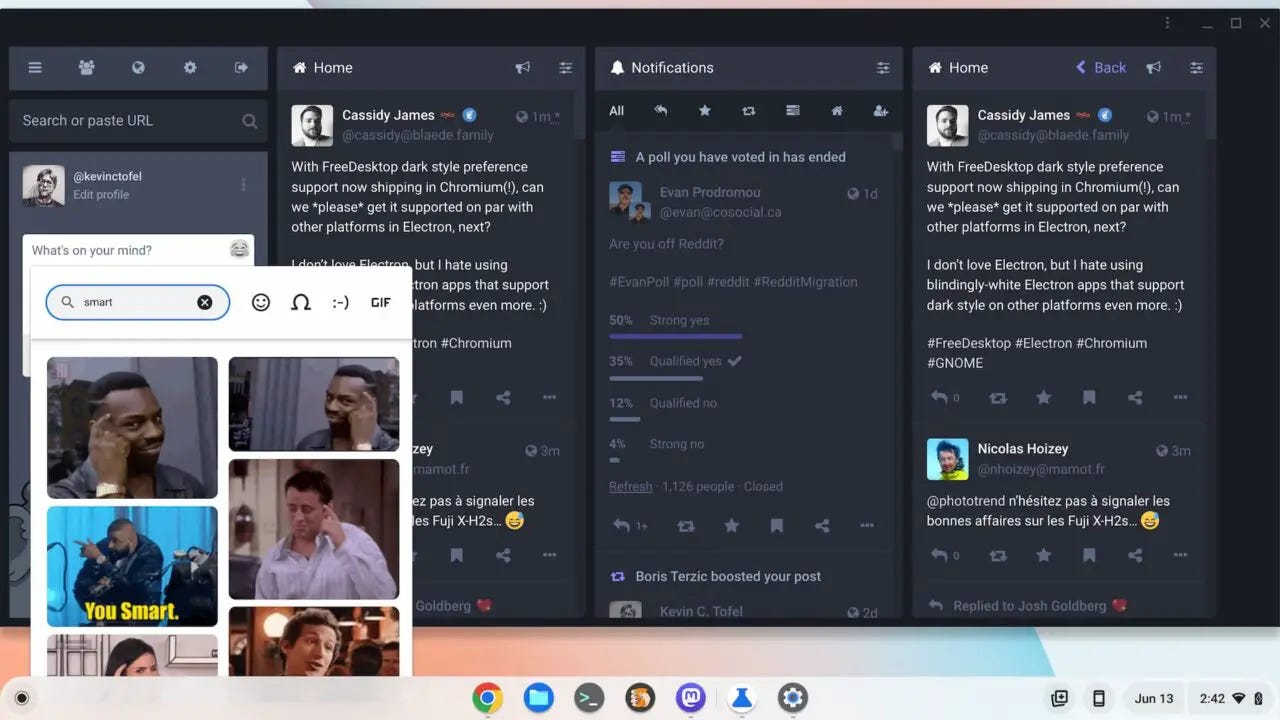Click the Refresh link under the poll
This screenshot has width=1280, height=720.
click(x=630, y=486)
